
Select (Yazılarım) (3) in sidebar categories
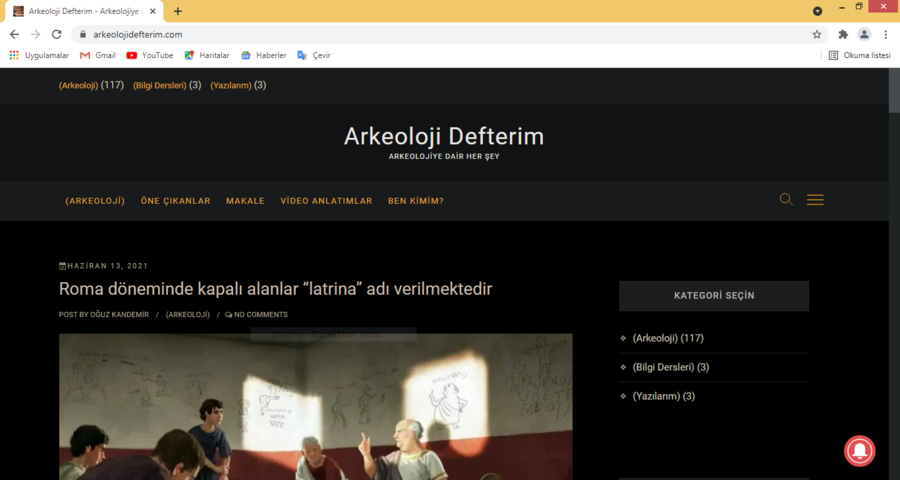[x=664, y=396]
